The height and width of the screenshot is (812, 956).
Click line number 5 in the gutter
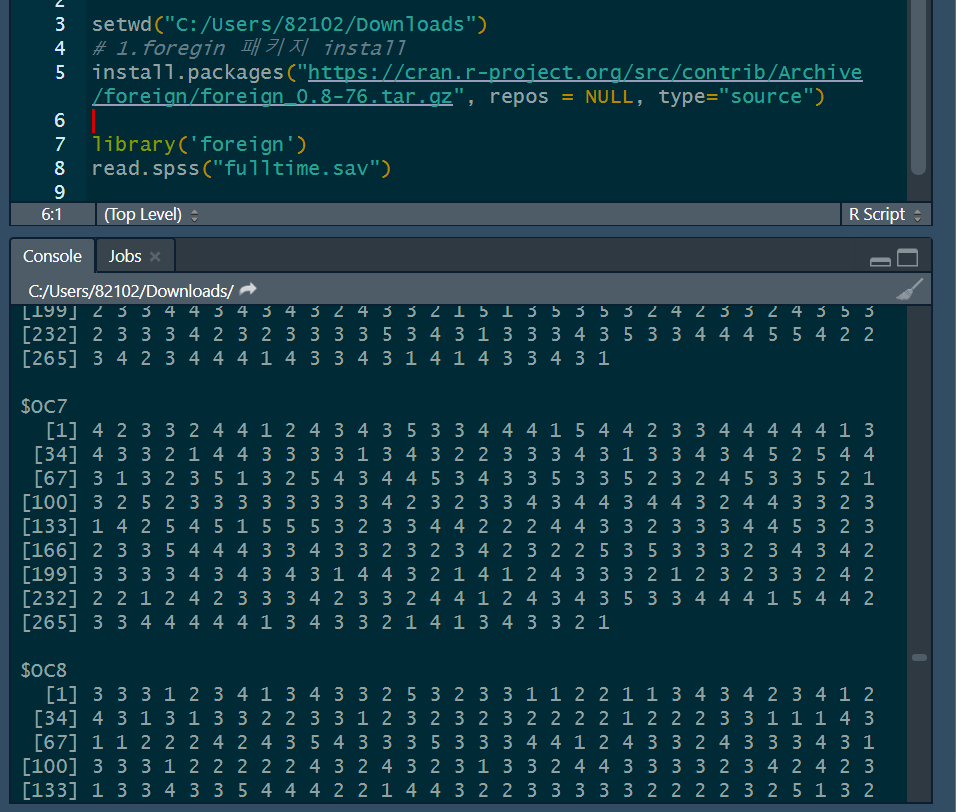click(x=60, y=73)
